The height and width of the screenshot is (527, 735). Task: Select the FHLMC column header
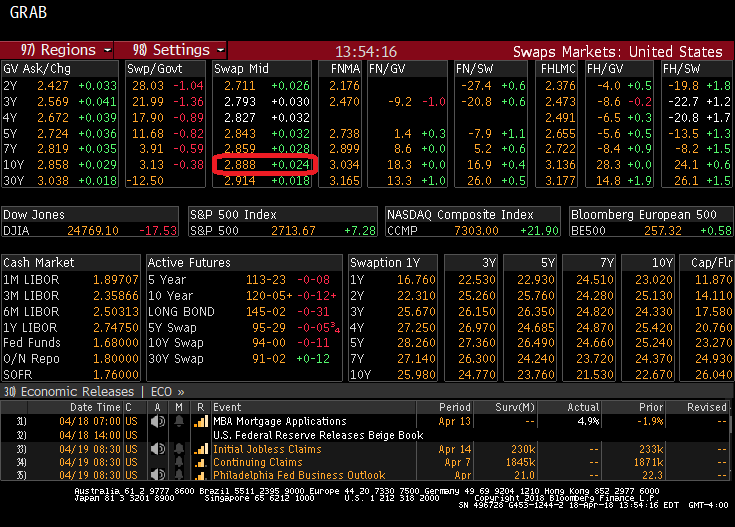pos(558,69)
